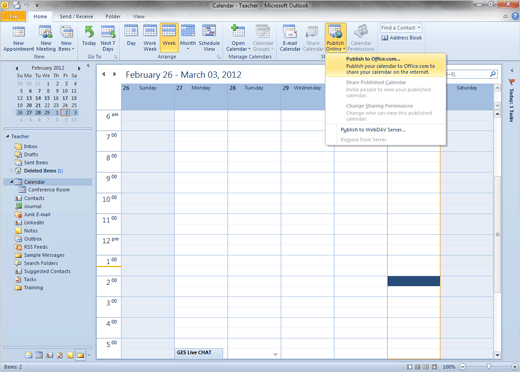Open the Sent Items folder
520x372 pixels.
pos(36,162)
